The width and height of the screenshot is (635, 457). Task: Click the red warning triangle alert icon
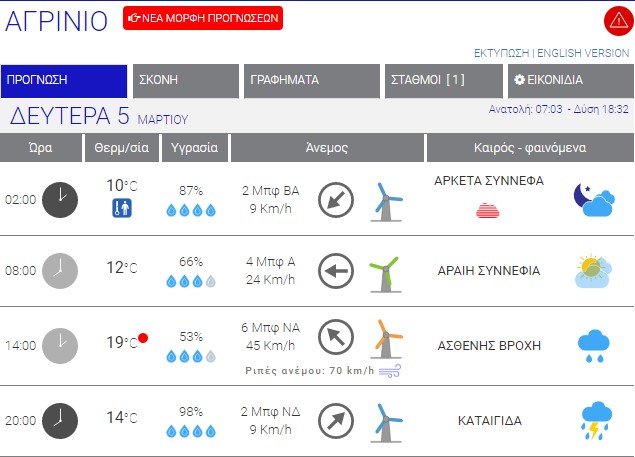[x=616, y=20]
